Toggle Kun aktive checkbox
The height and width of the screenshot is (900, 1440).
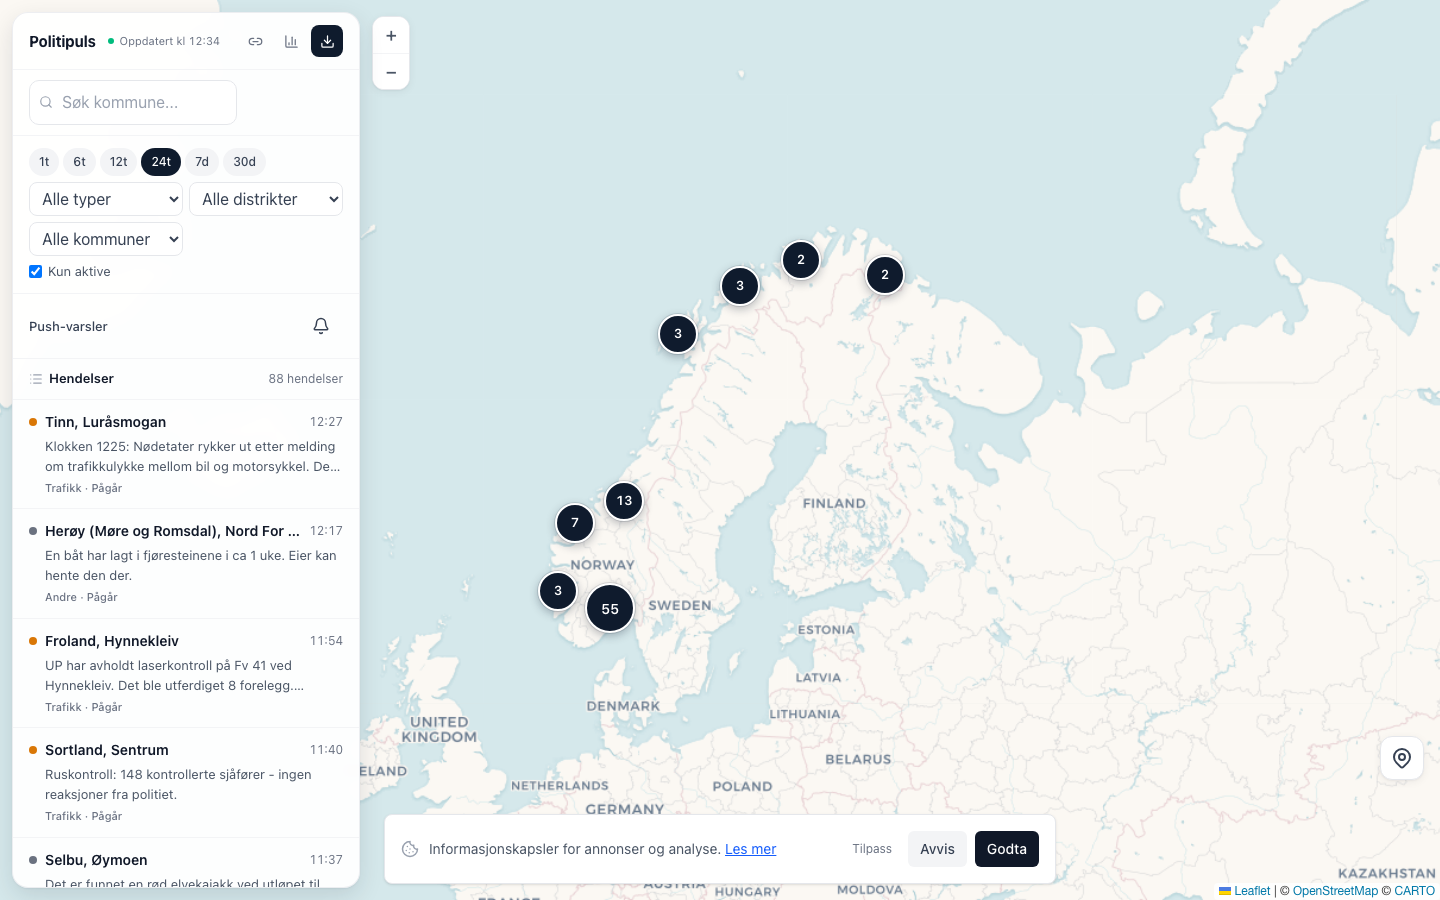[x=36, y=272]
